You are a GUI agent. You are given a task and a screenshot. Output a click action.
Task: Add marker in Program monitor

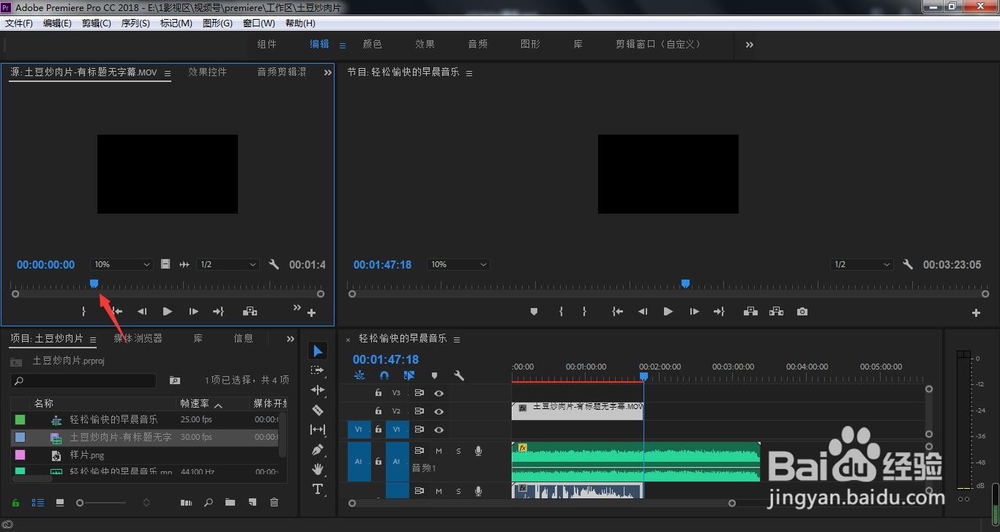[534, 311]
